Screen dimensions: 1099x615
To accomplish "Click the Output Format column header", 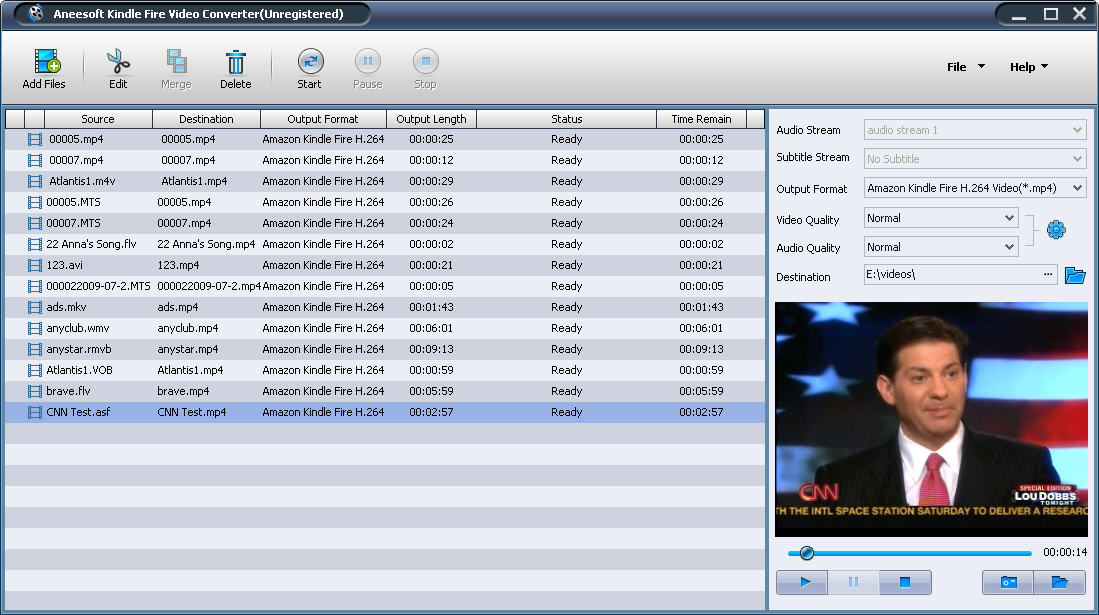I will (x=323, y=119).
